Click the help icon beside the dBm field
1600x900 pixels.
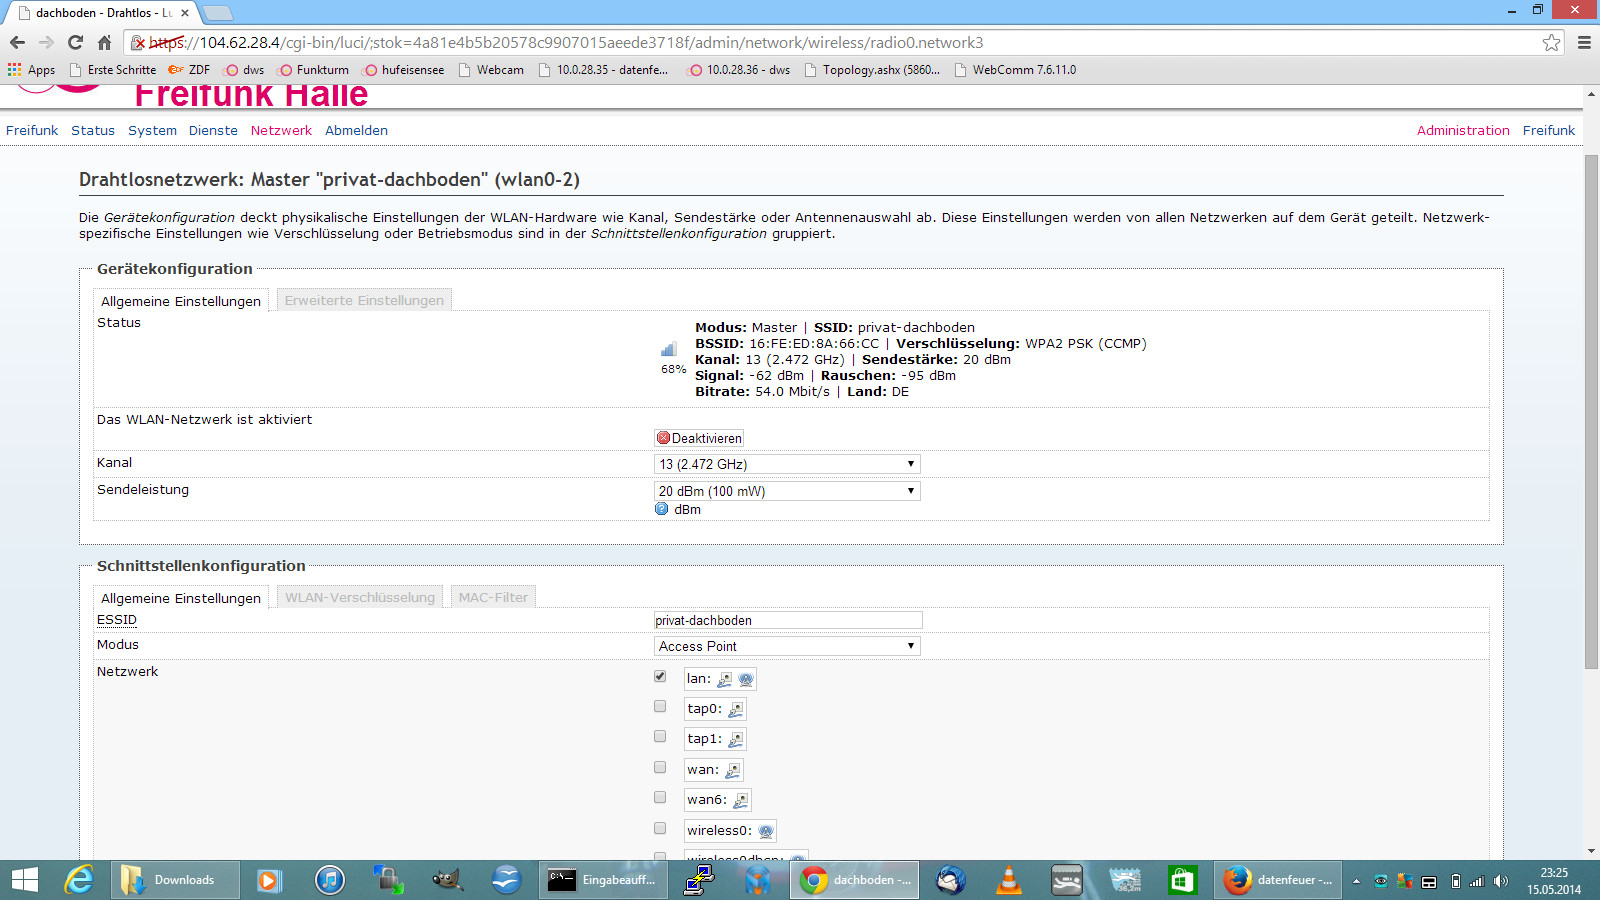pos(661,509)
